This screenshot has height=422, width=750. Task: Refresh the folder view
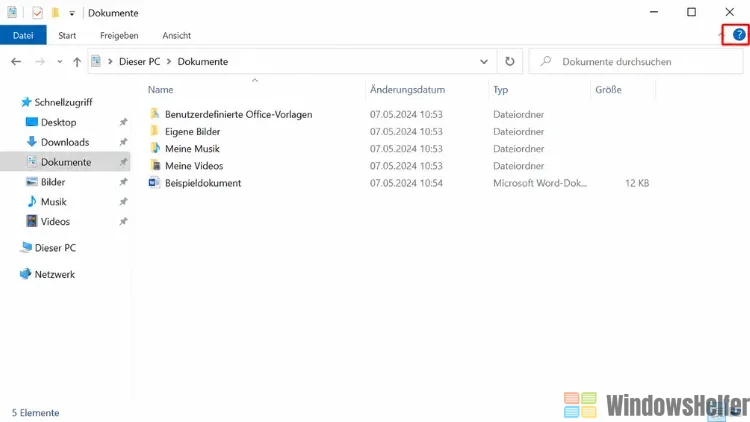point(510,62)
